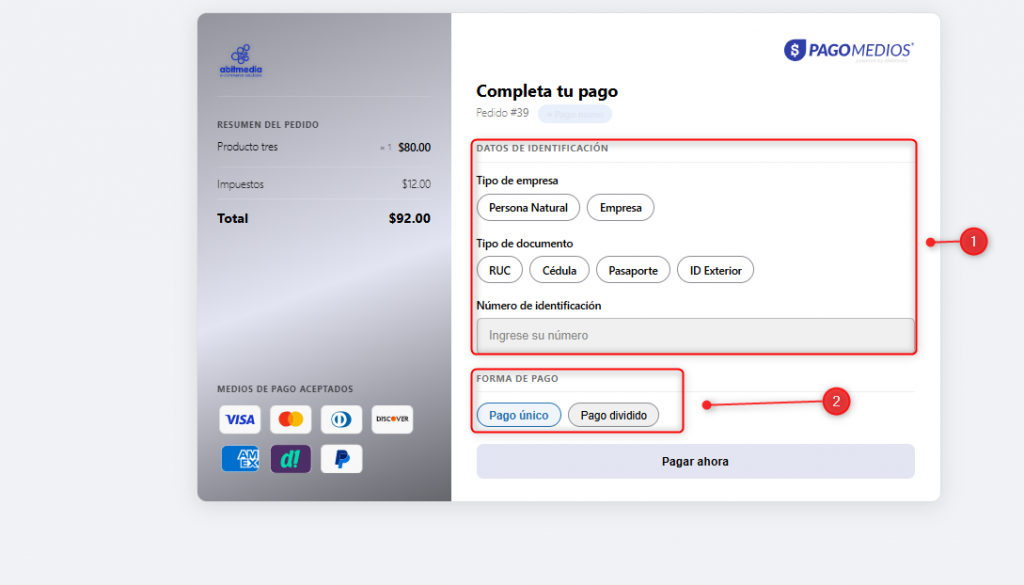Click the PagoMedios logo
The height and width of the screenshot is (585, 1024).
tap(848, 50)
